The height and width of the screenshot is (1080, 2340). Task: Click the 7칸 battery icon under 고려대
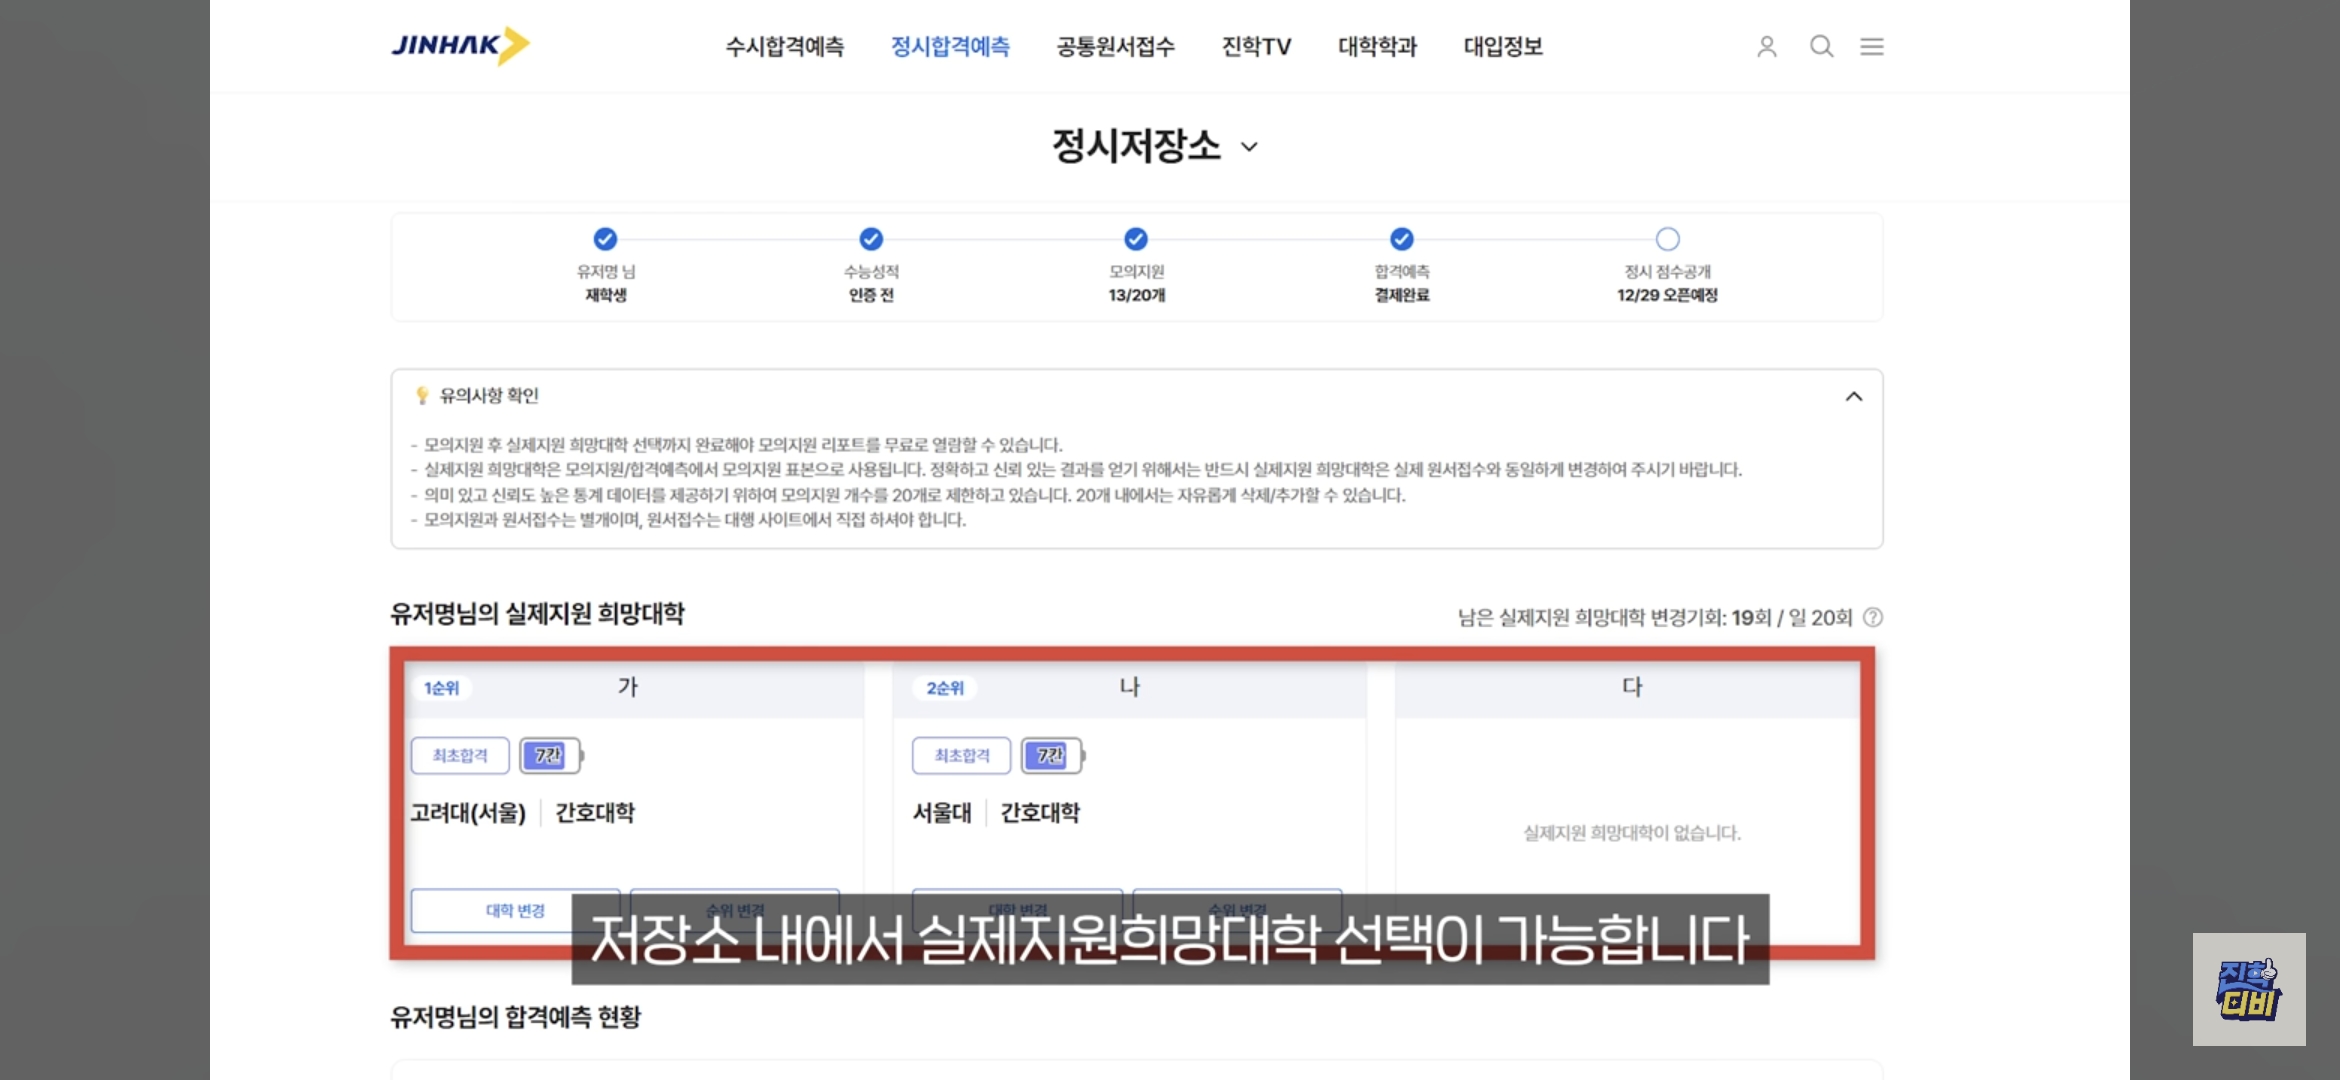(550, 756)
